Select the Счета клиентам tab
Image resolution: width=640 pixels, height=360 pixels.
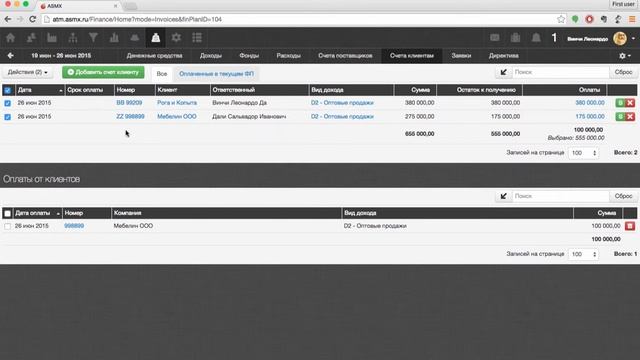coord(412,56)
